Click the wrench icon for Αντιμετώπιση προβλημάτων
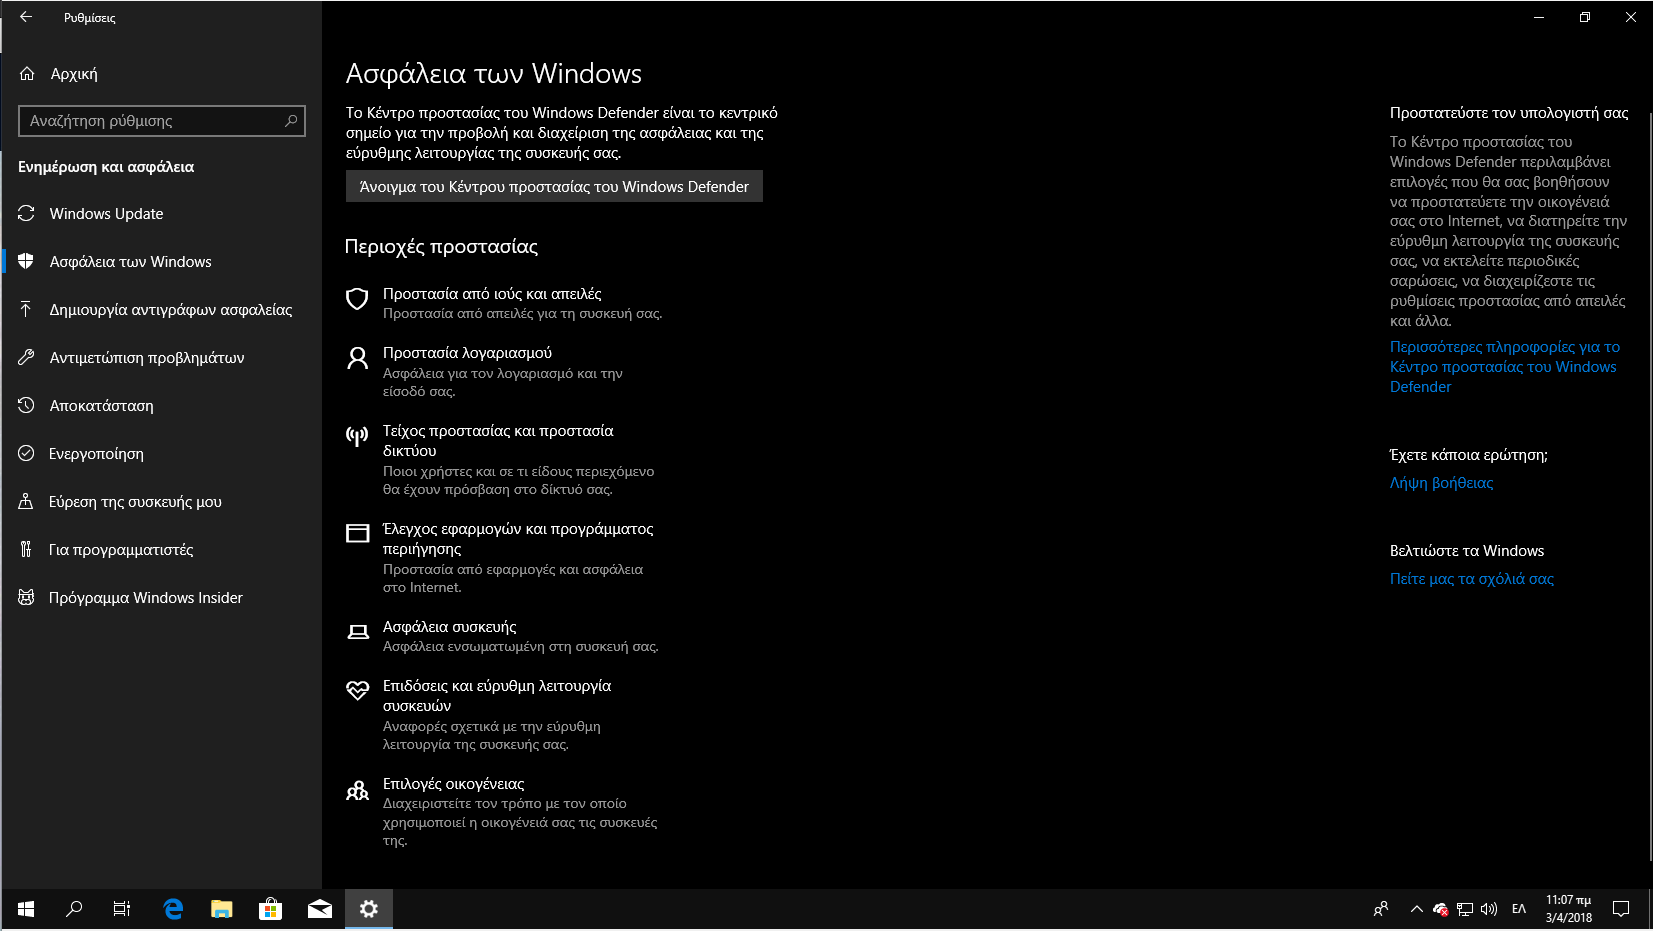 [26, 357]
